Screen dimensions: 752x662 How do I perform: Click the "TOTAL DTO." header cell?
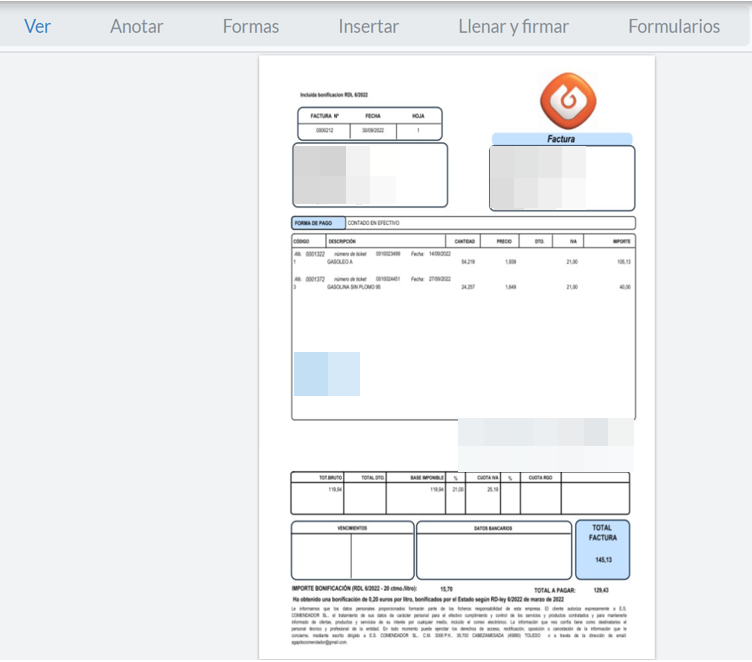[x=373, y=478]
